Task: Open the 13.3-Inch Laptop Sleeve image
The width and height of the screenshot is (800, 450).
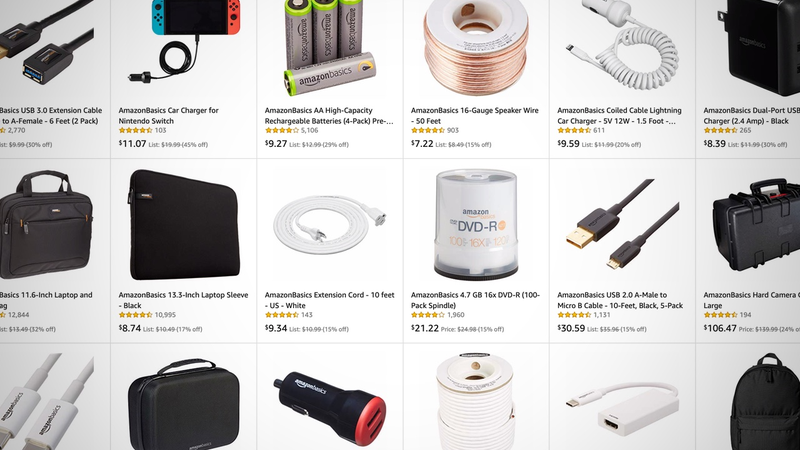Action: 184,225
